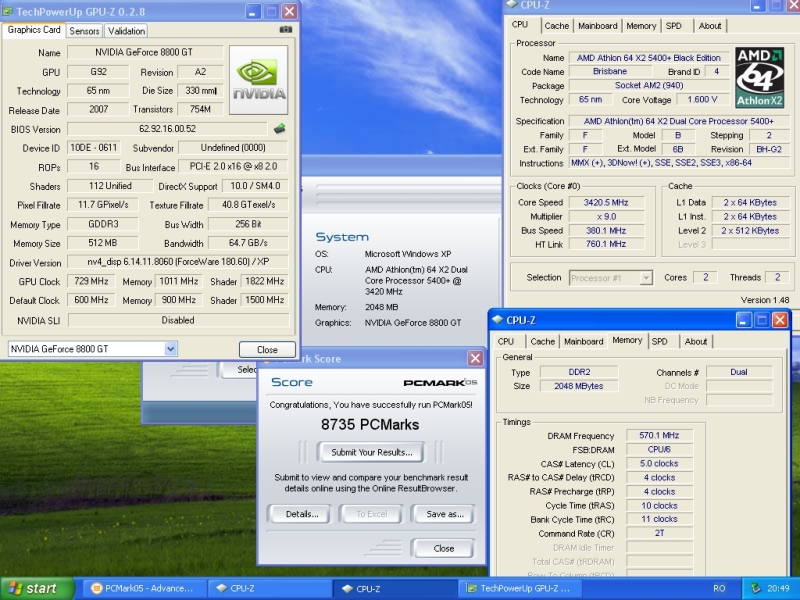Open About tab in lower CPU-Z window
800x600 pixels.
pyautogui.click(x=696, y=341)
